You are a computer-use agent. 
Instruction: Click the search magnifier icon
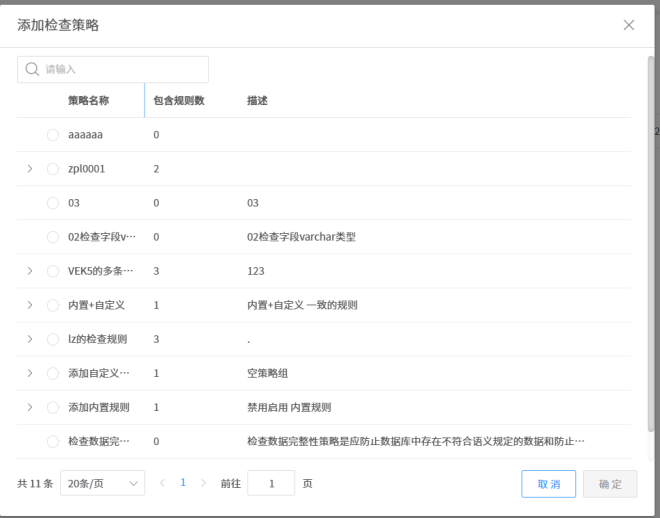point(32,69)
